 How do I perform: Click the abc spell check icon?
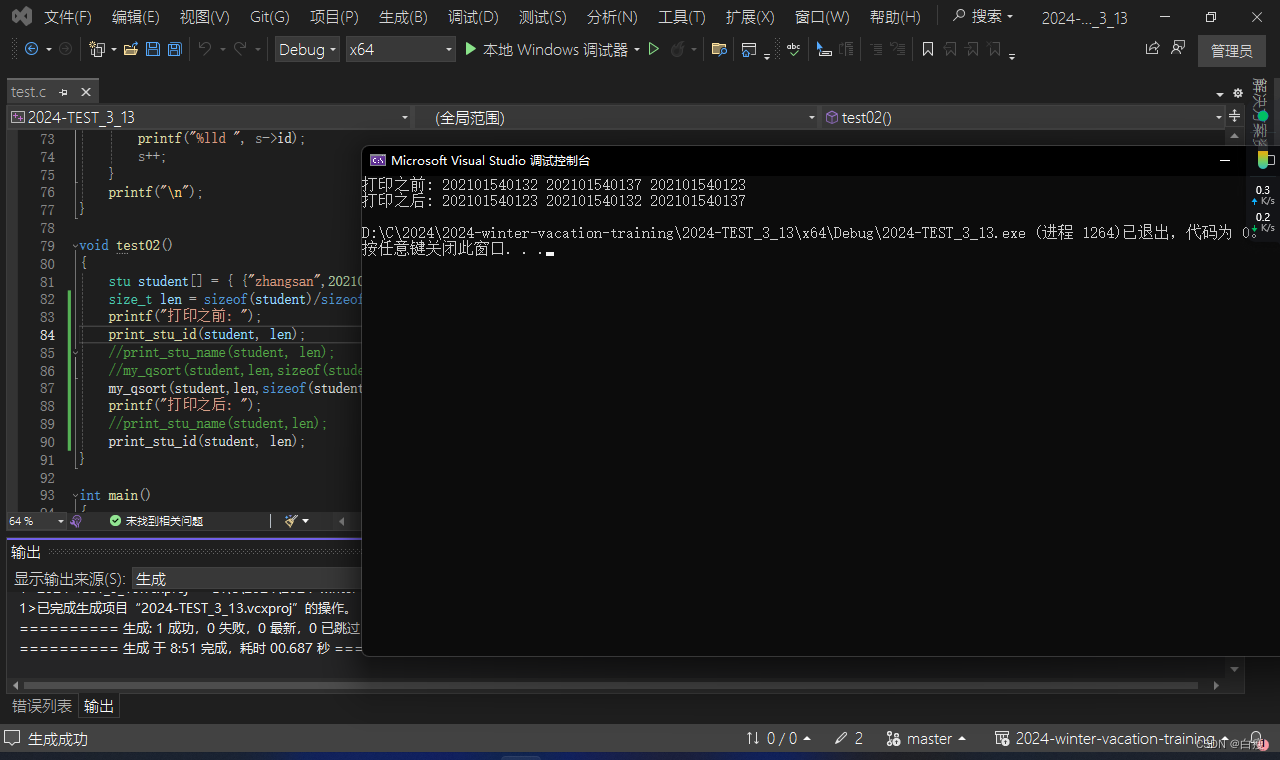793,49
